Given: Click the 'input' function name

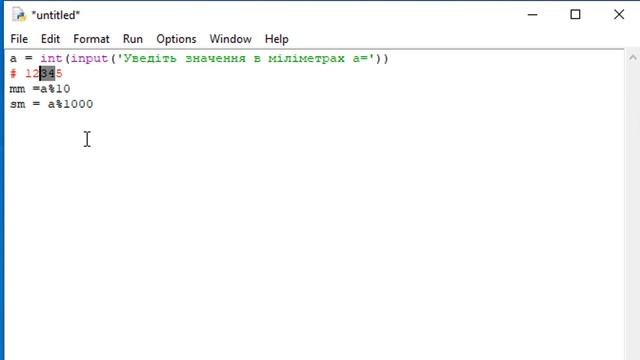Looking at the screenshot, I should click(x=89, y=58).
